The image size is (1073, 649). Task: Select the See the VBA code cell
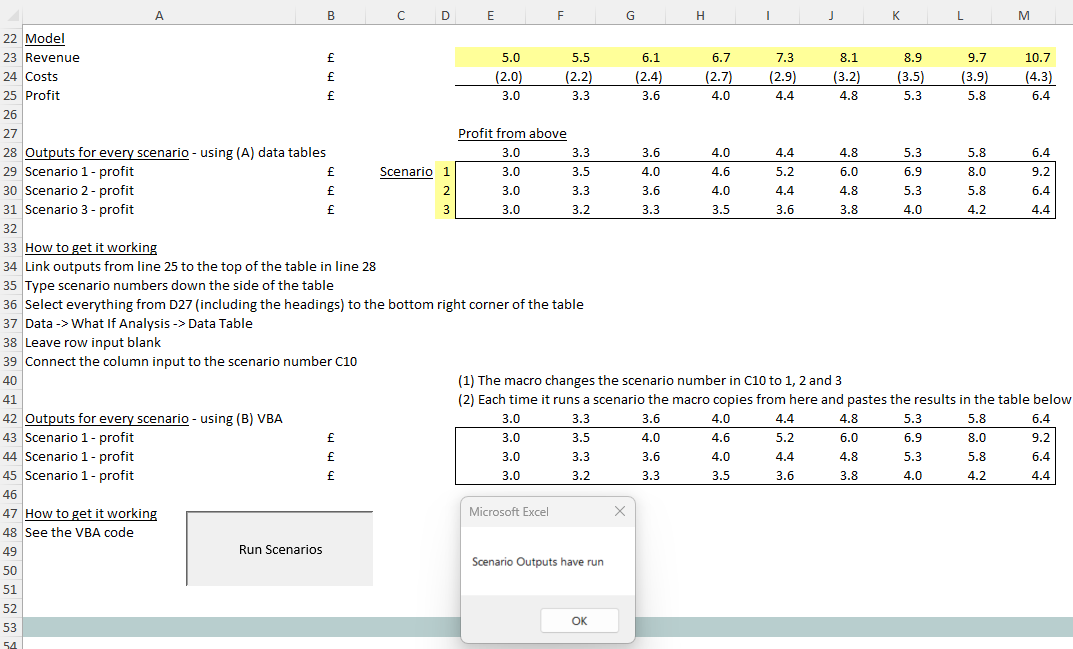(x=79, y=533)
